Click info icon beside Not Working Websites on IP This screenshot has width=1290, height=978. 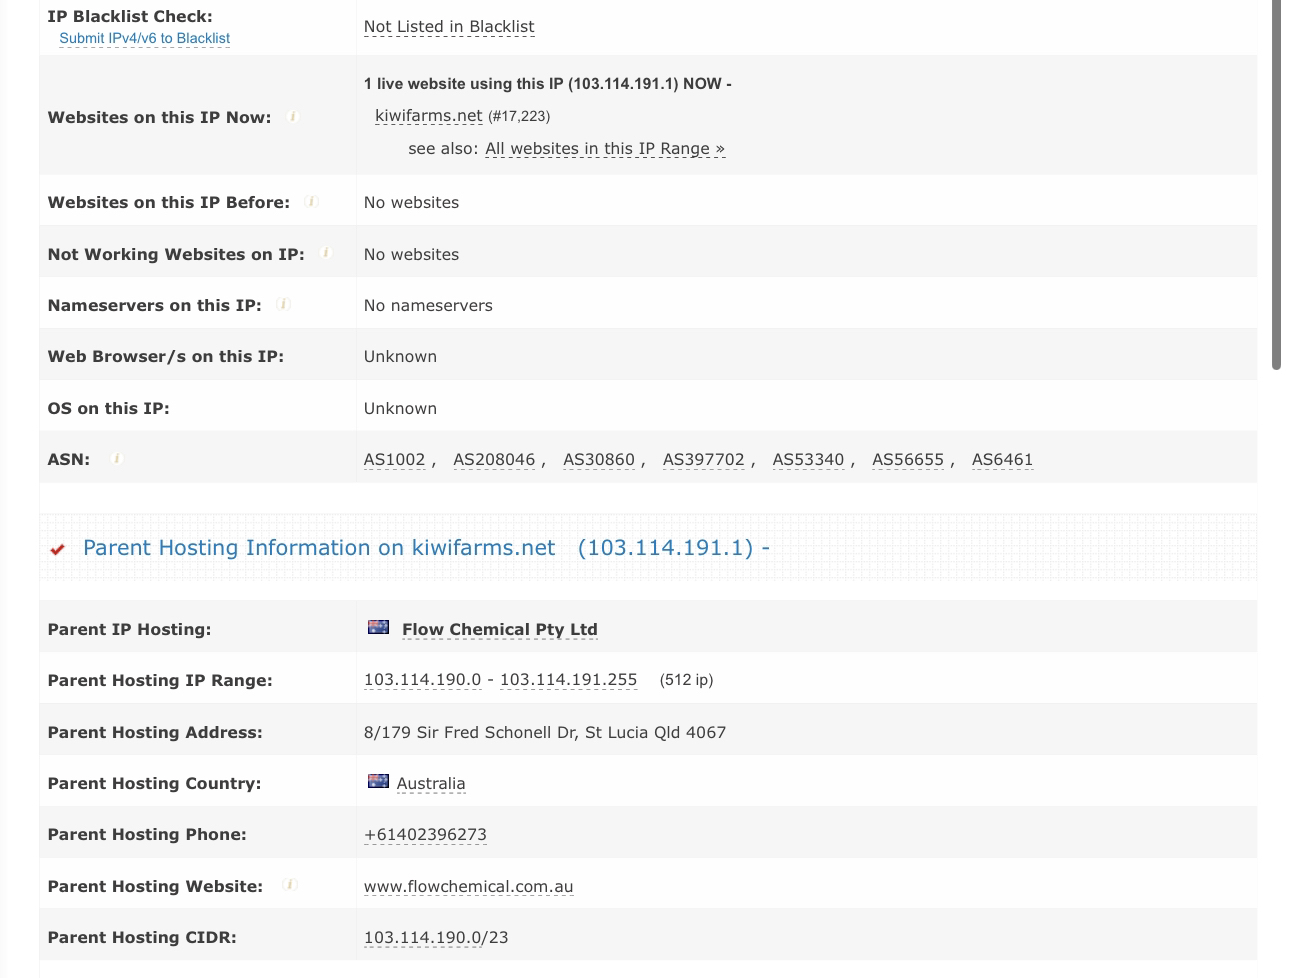click(326, 253)
